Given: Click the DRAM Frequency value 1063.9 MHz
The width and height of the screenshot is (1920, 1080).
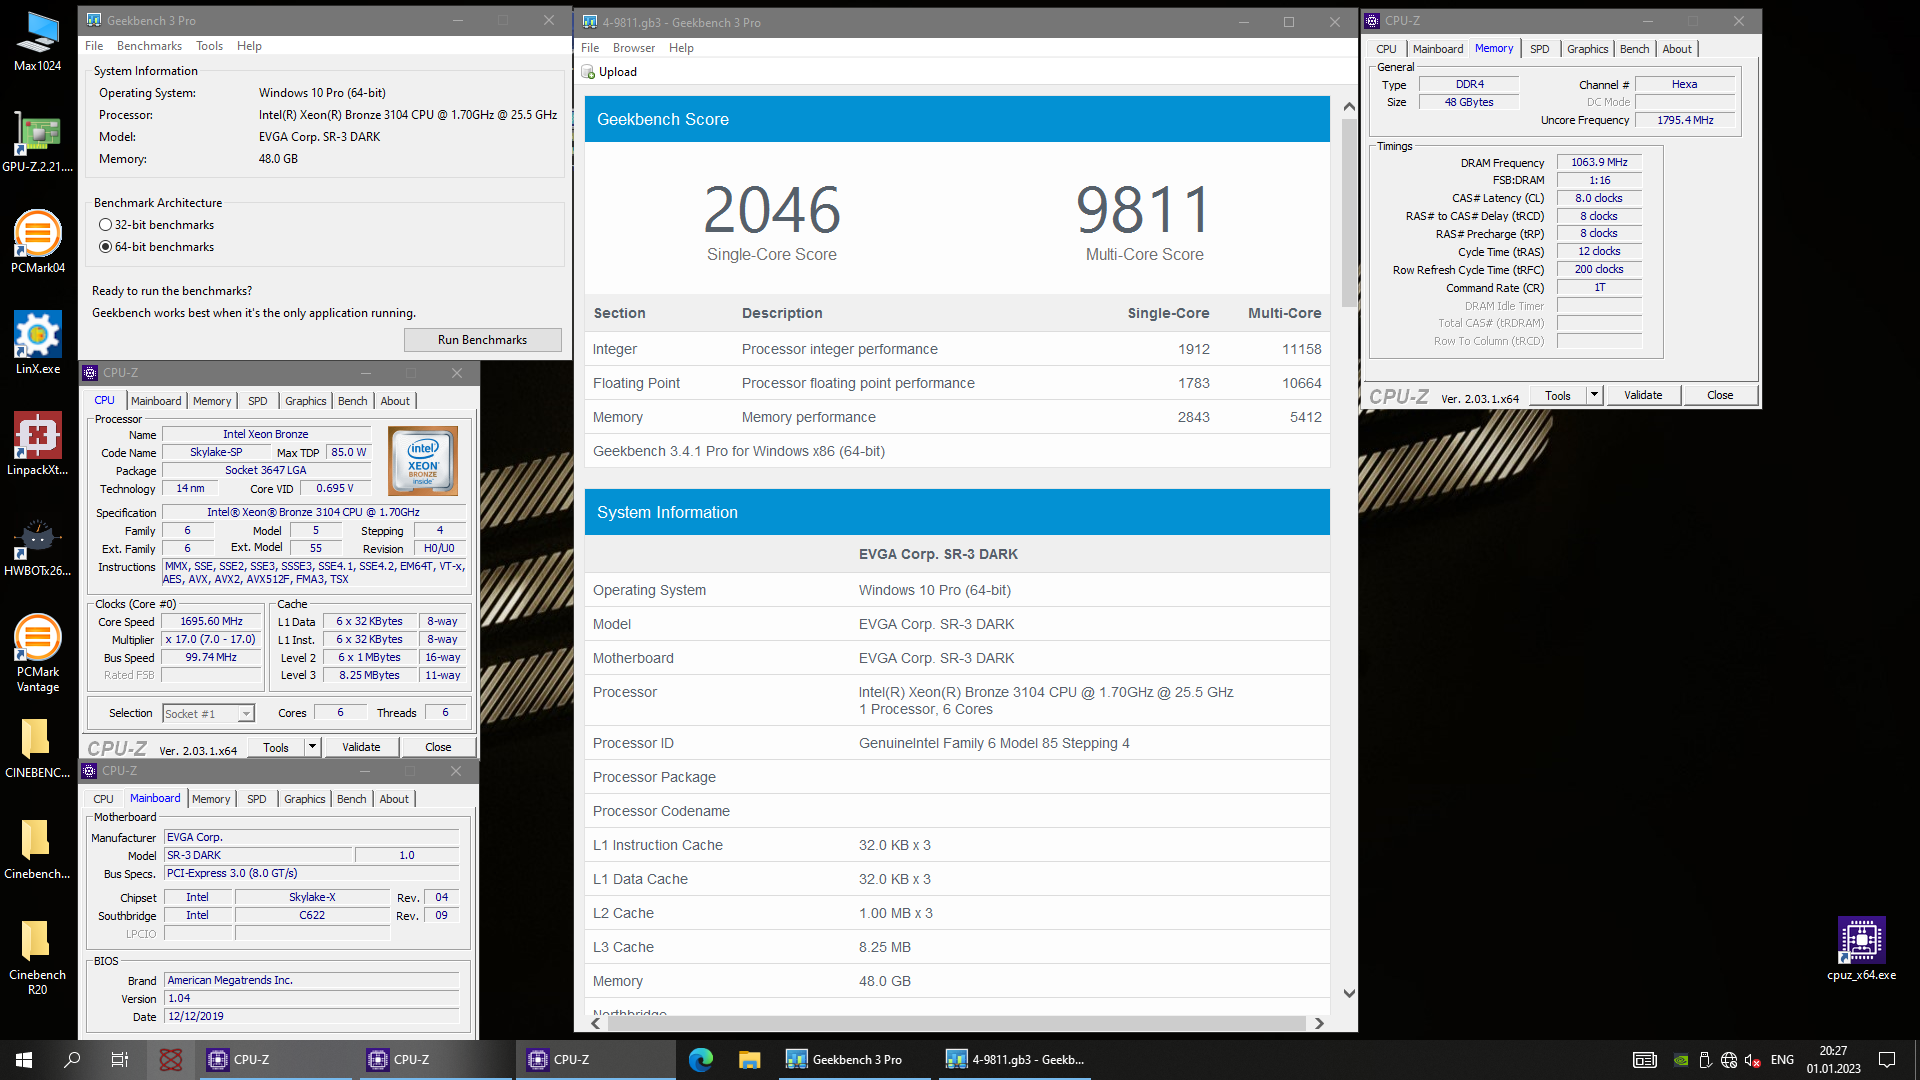Looking at the screenshot, I should pyautogui.click(x=1599, y=162).
